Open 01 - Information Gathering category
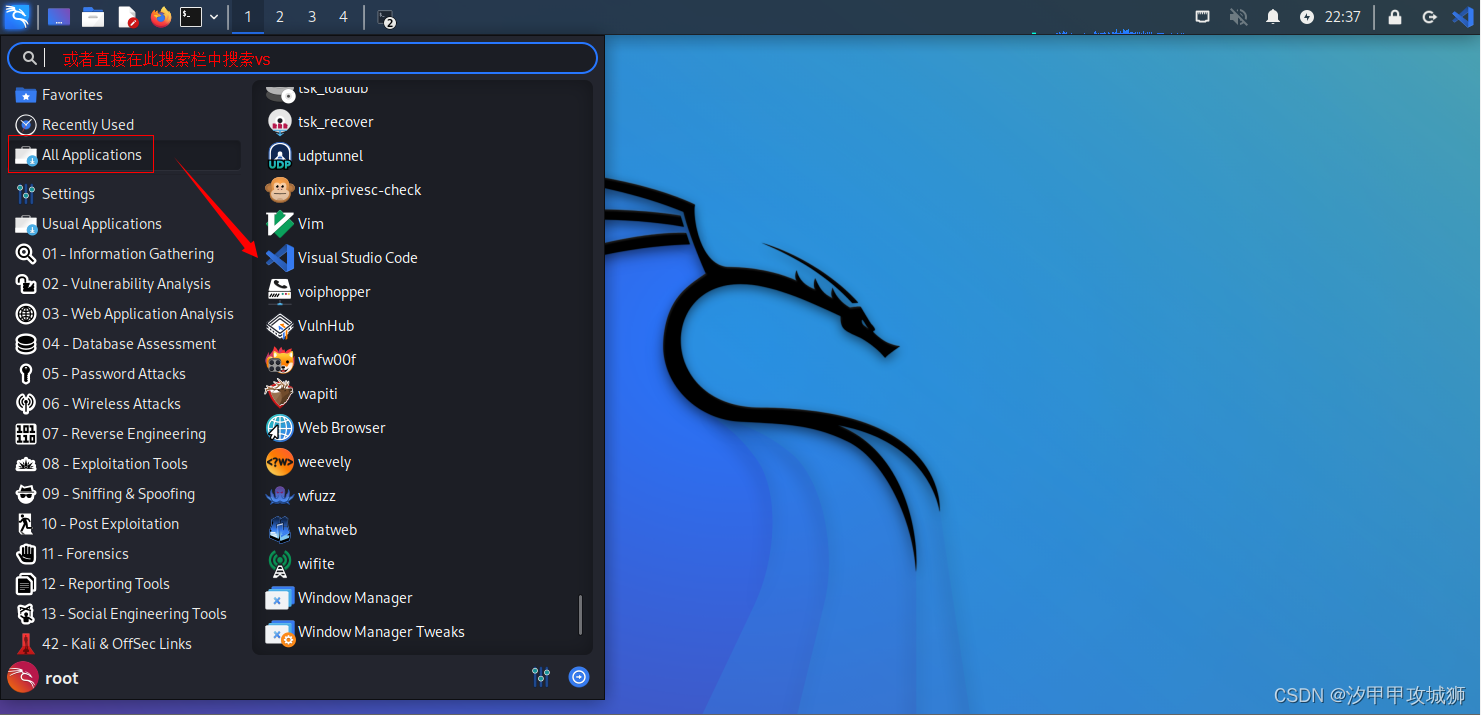This screenshot has width=1481, height=715. 127,254
